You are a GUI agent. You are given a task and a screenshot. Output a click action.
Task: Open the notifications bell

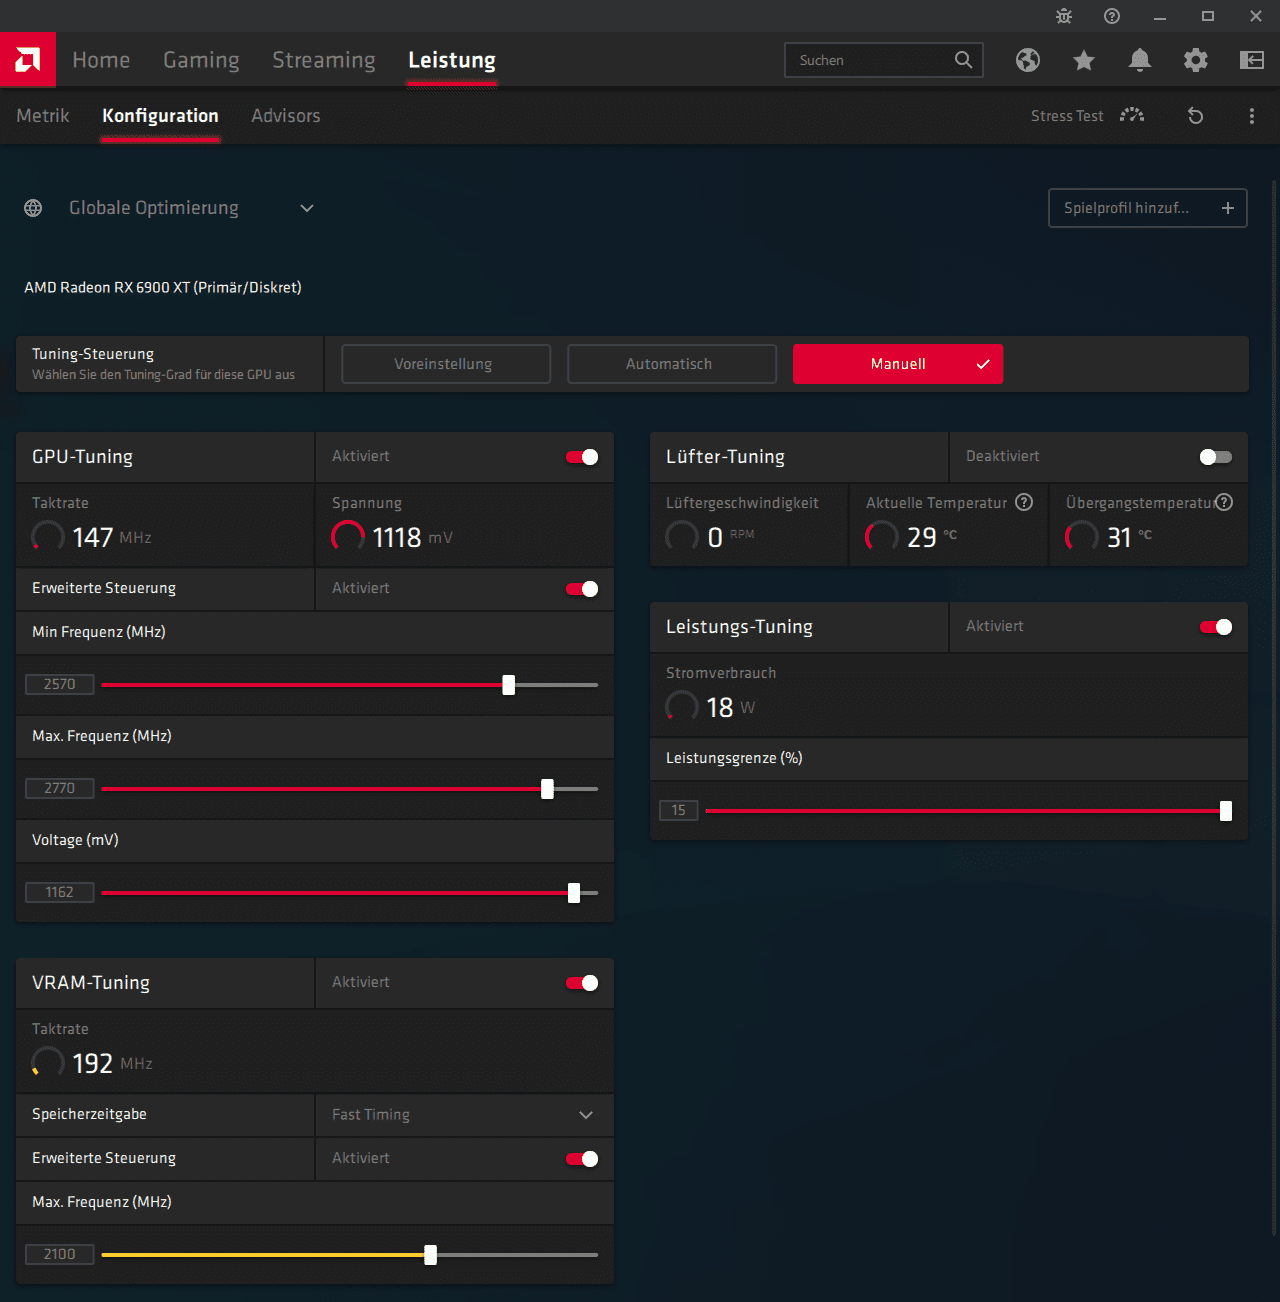[1139, 60]
